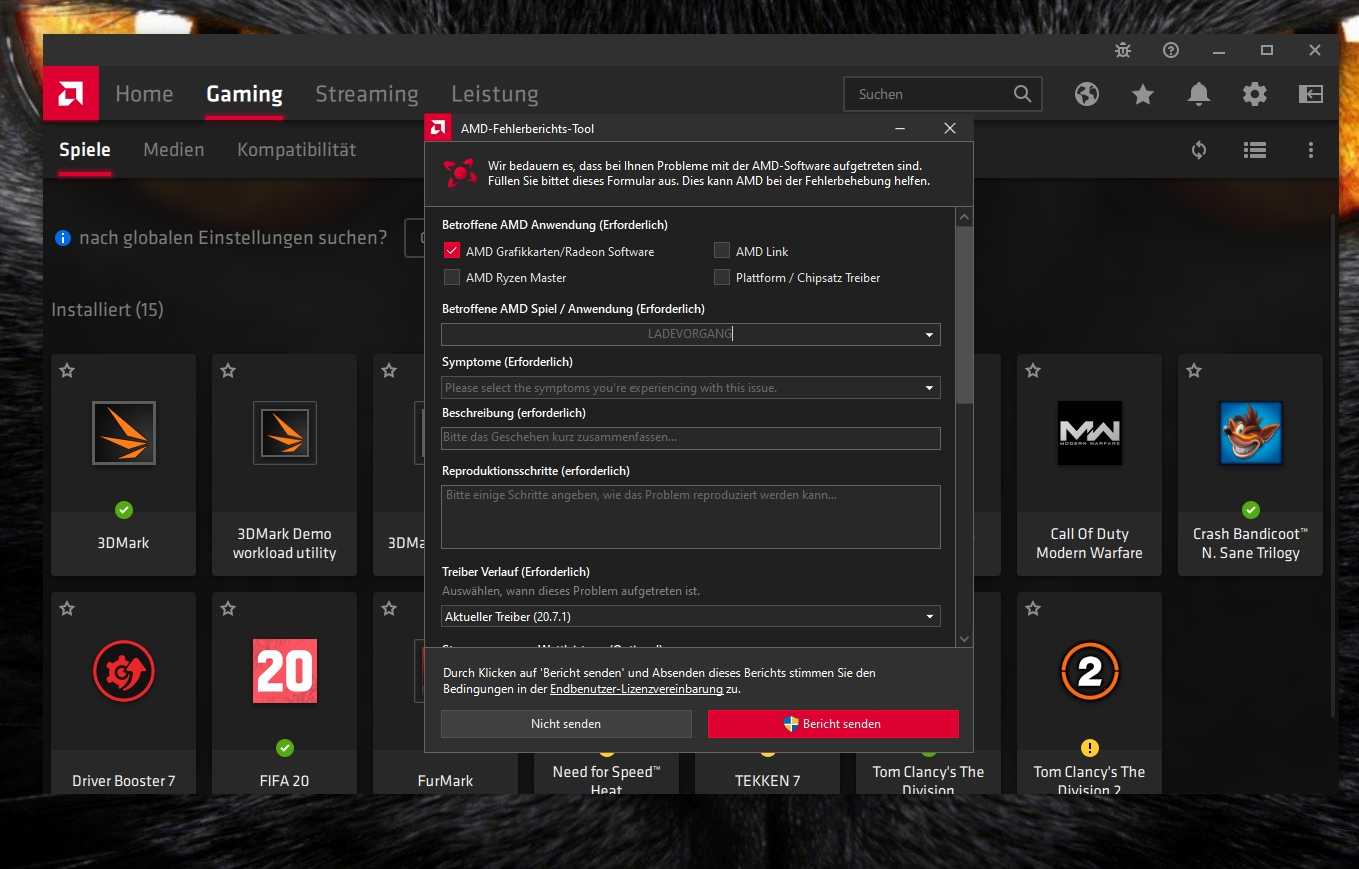Open the 3DMark Demo workload utility icon
The image size is (1359, 869).
pos(285,433)
